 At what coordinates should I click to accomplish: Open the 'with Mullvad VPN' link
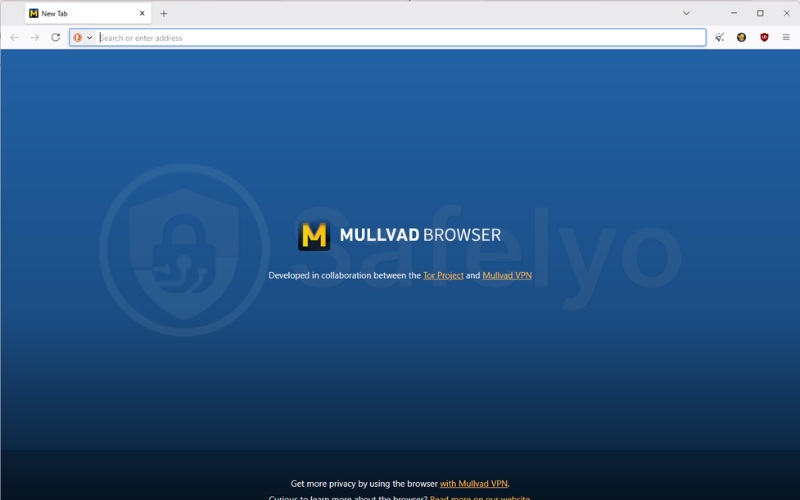473,484
